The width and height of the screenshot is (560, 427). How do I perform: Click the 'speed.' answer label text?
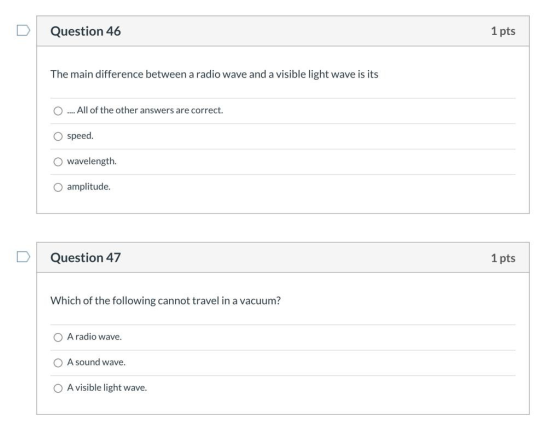point(80,136)
